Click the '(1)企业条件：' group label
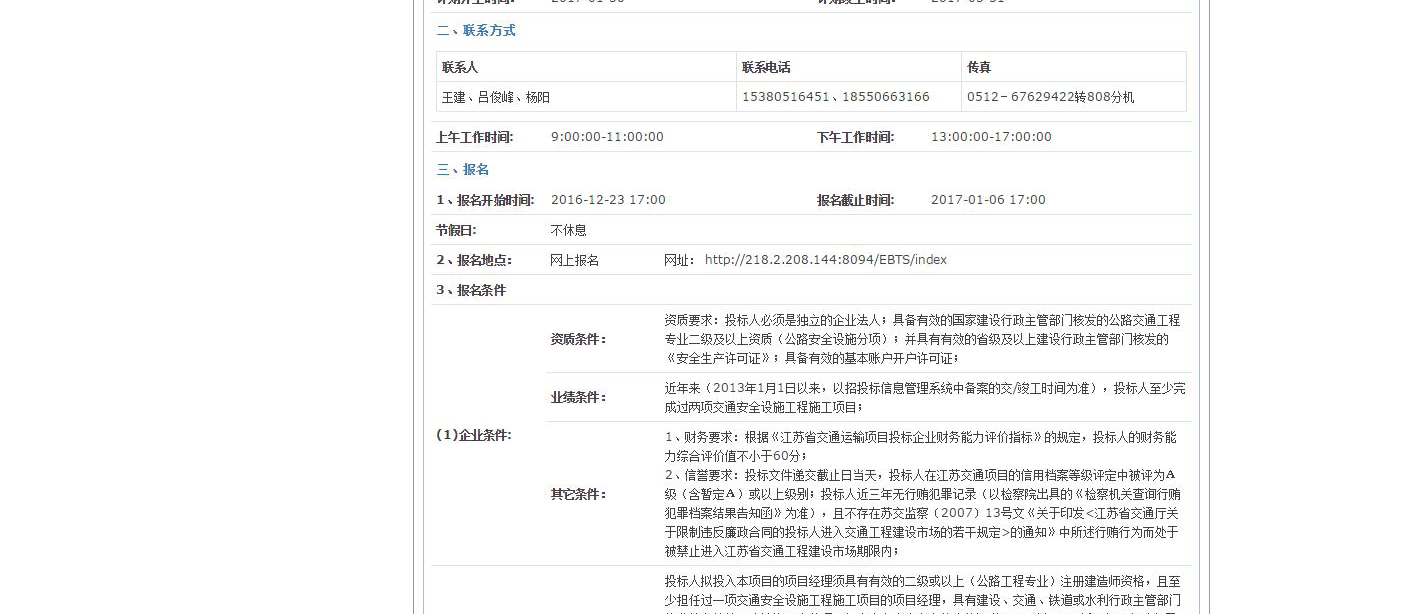The image size is (1423, 614). pos(473,435)
